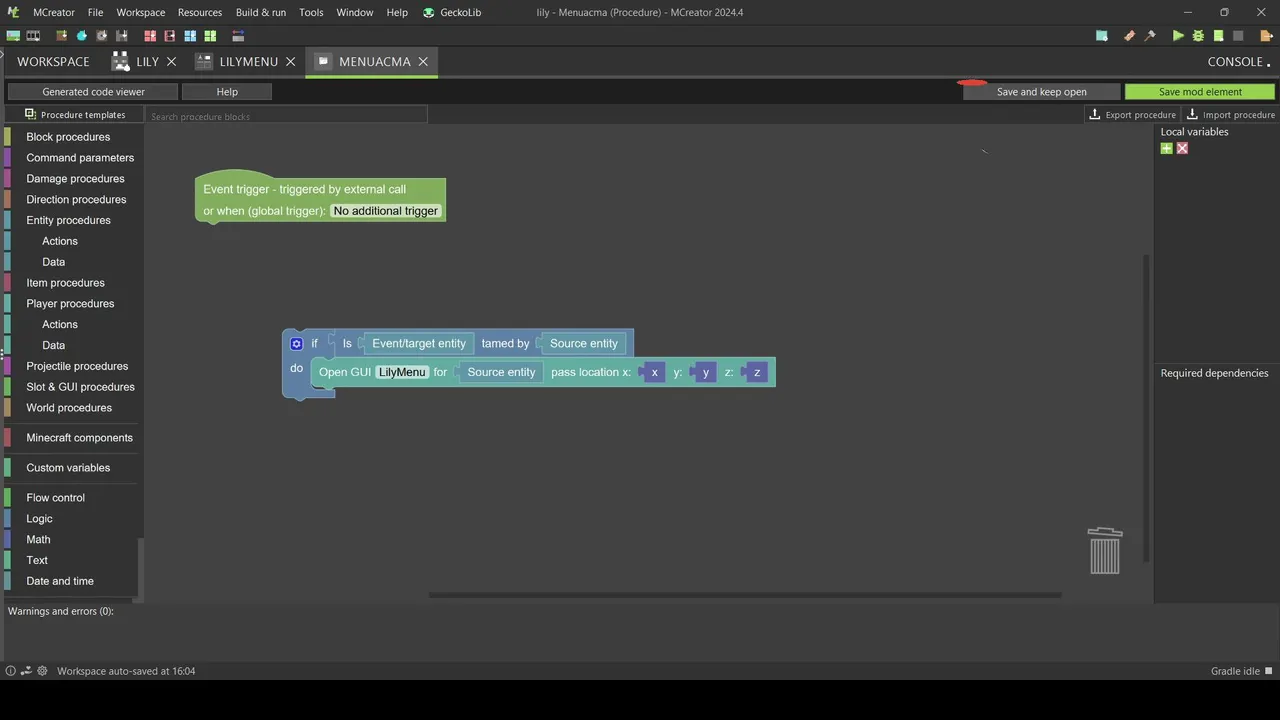Click the eraser clean-build toolbar icon
This screenshot has height=720, width=1280.
click(x=1130, y=36)
